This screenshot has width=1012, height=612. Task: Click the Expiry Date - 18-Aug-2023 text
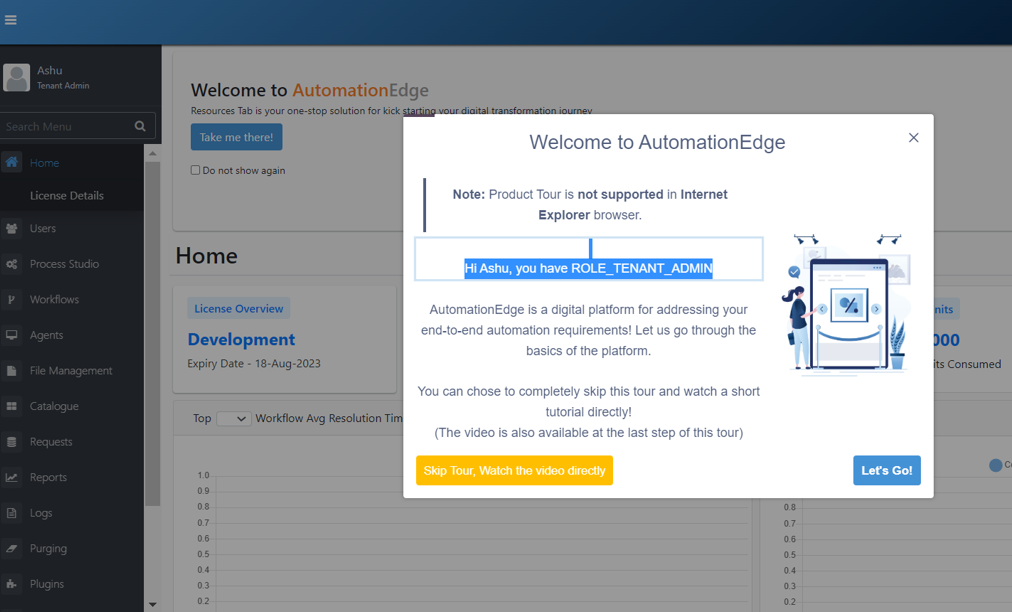pos(254,363)
